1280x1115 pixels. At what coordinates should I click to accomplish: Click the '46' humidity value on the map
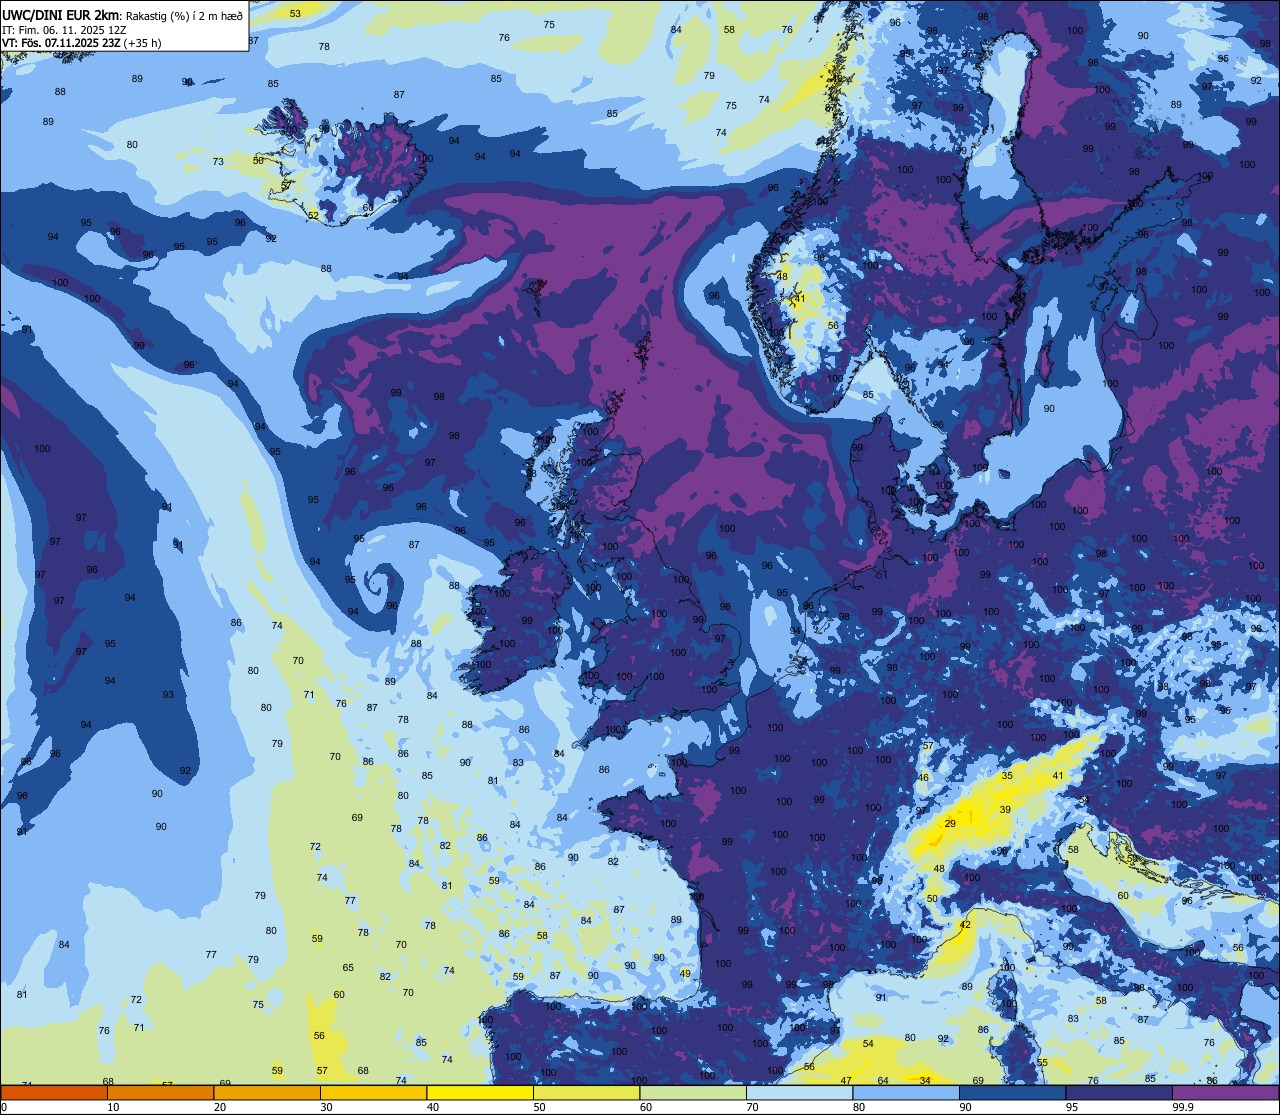tap(923, 778)
